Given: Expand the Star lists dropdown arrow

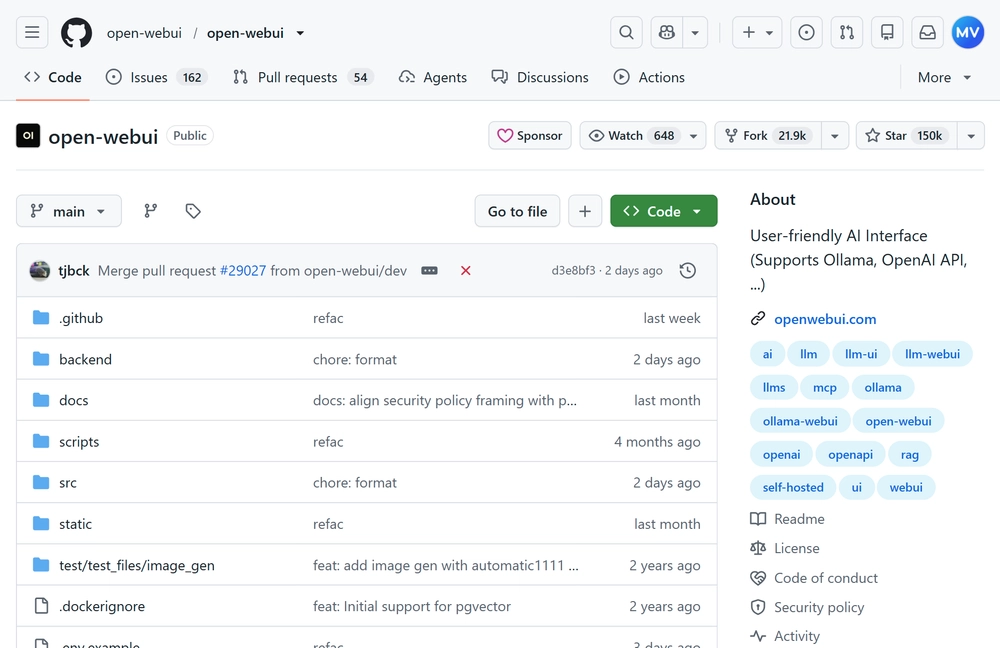Looking at the screenshot, I should [x=971, y=136].
